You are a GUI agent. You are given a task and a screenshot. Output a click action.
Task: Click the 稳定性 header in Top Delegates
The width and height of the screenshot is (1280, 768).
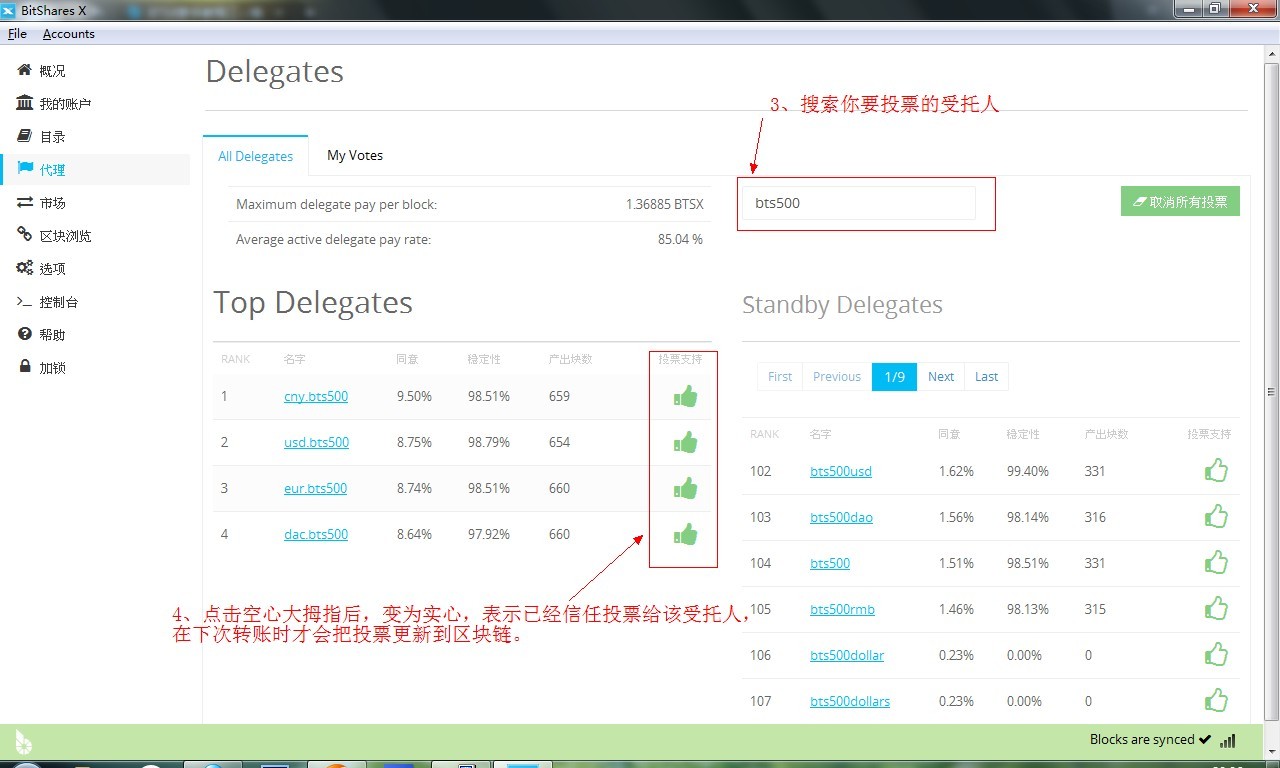tap(484, 359)
